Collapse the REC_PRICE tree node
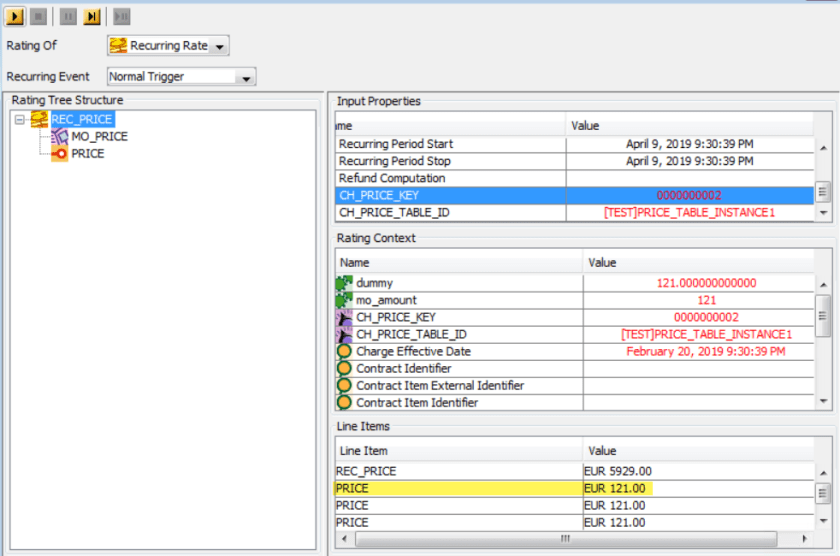840x556 pixels. 20,119
